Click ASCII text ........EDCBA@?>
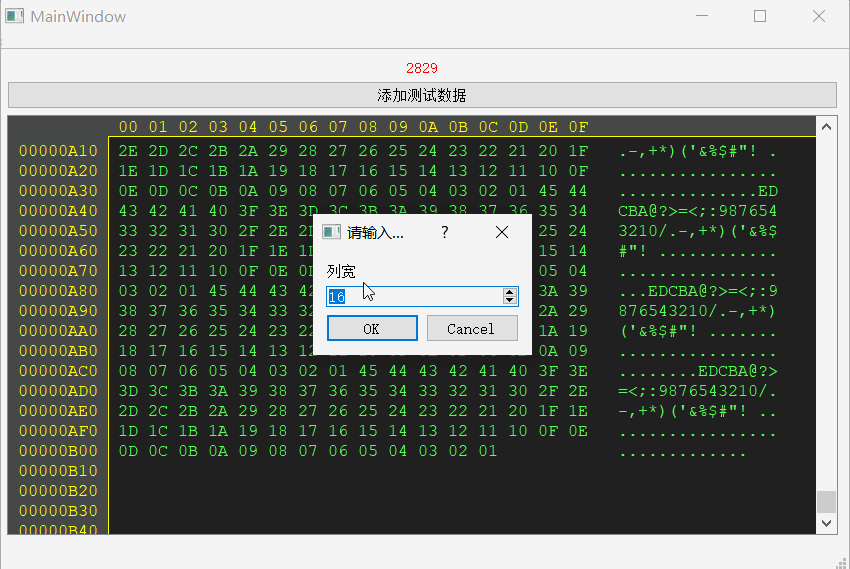The height and width of the screenshot is (569, 850). click(x=698, y=371)
